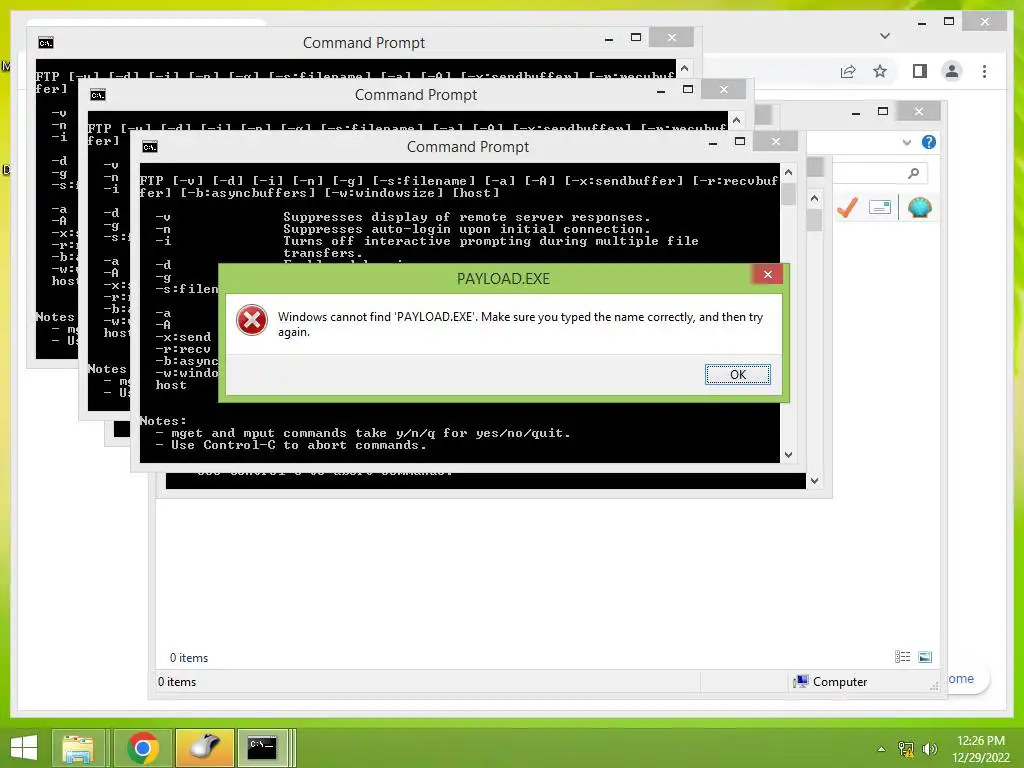Click Chrome's share page icon
1024x768 pixels.
point(848,71)
